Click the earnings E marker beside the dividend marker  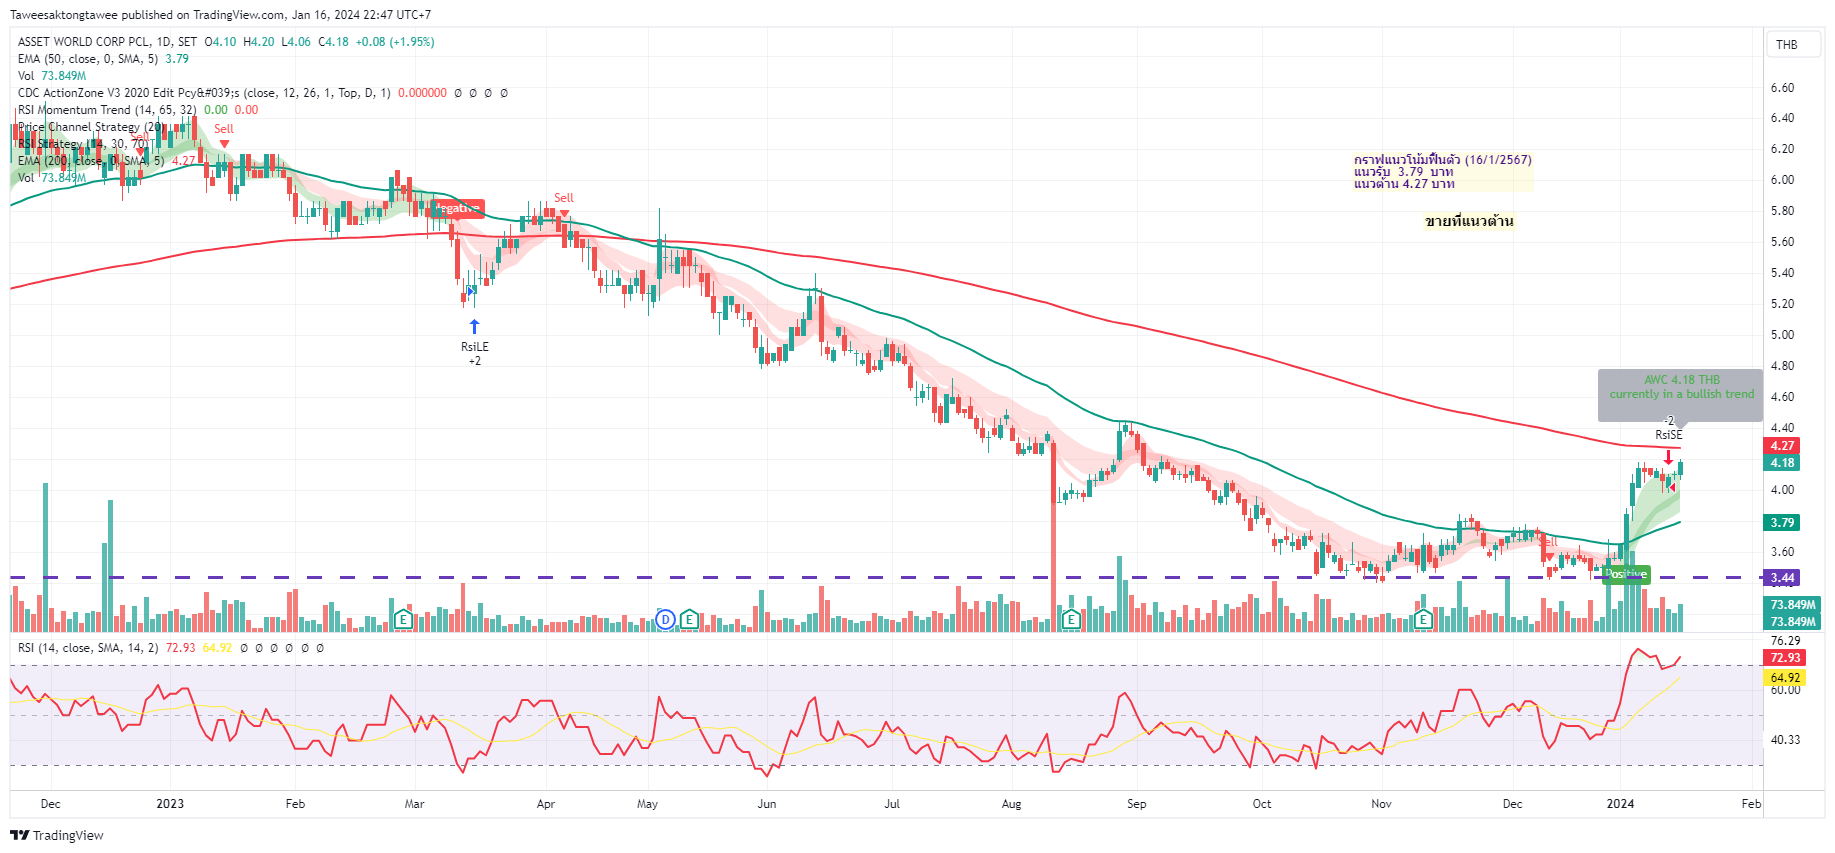coord(689,620)
